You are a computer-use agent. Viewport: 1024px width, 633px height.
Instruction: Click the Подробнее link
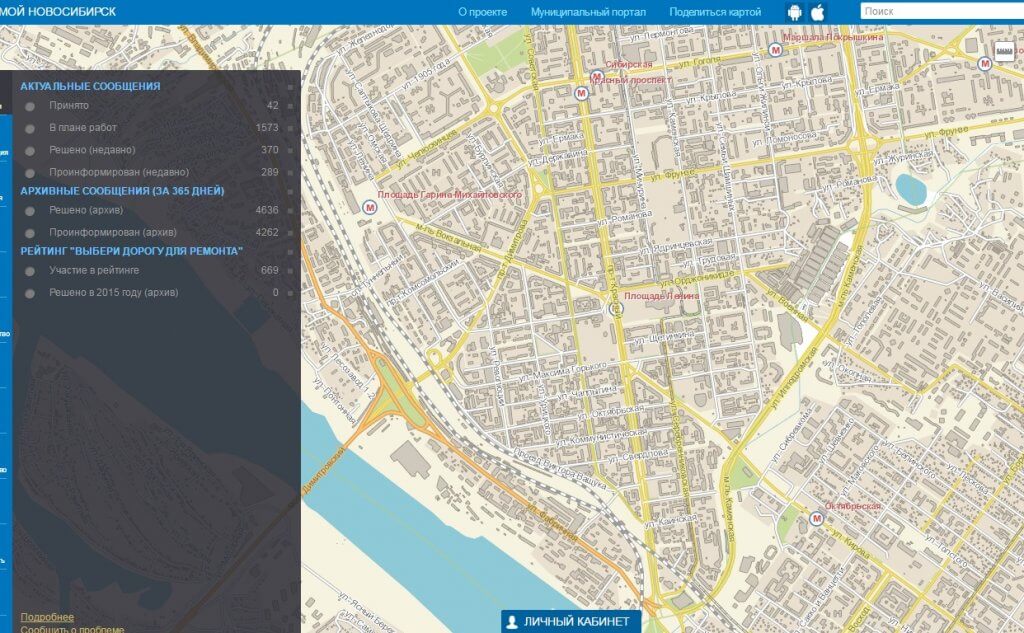pos(47,617)
